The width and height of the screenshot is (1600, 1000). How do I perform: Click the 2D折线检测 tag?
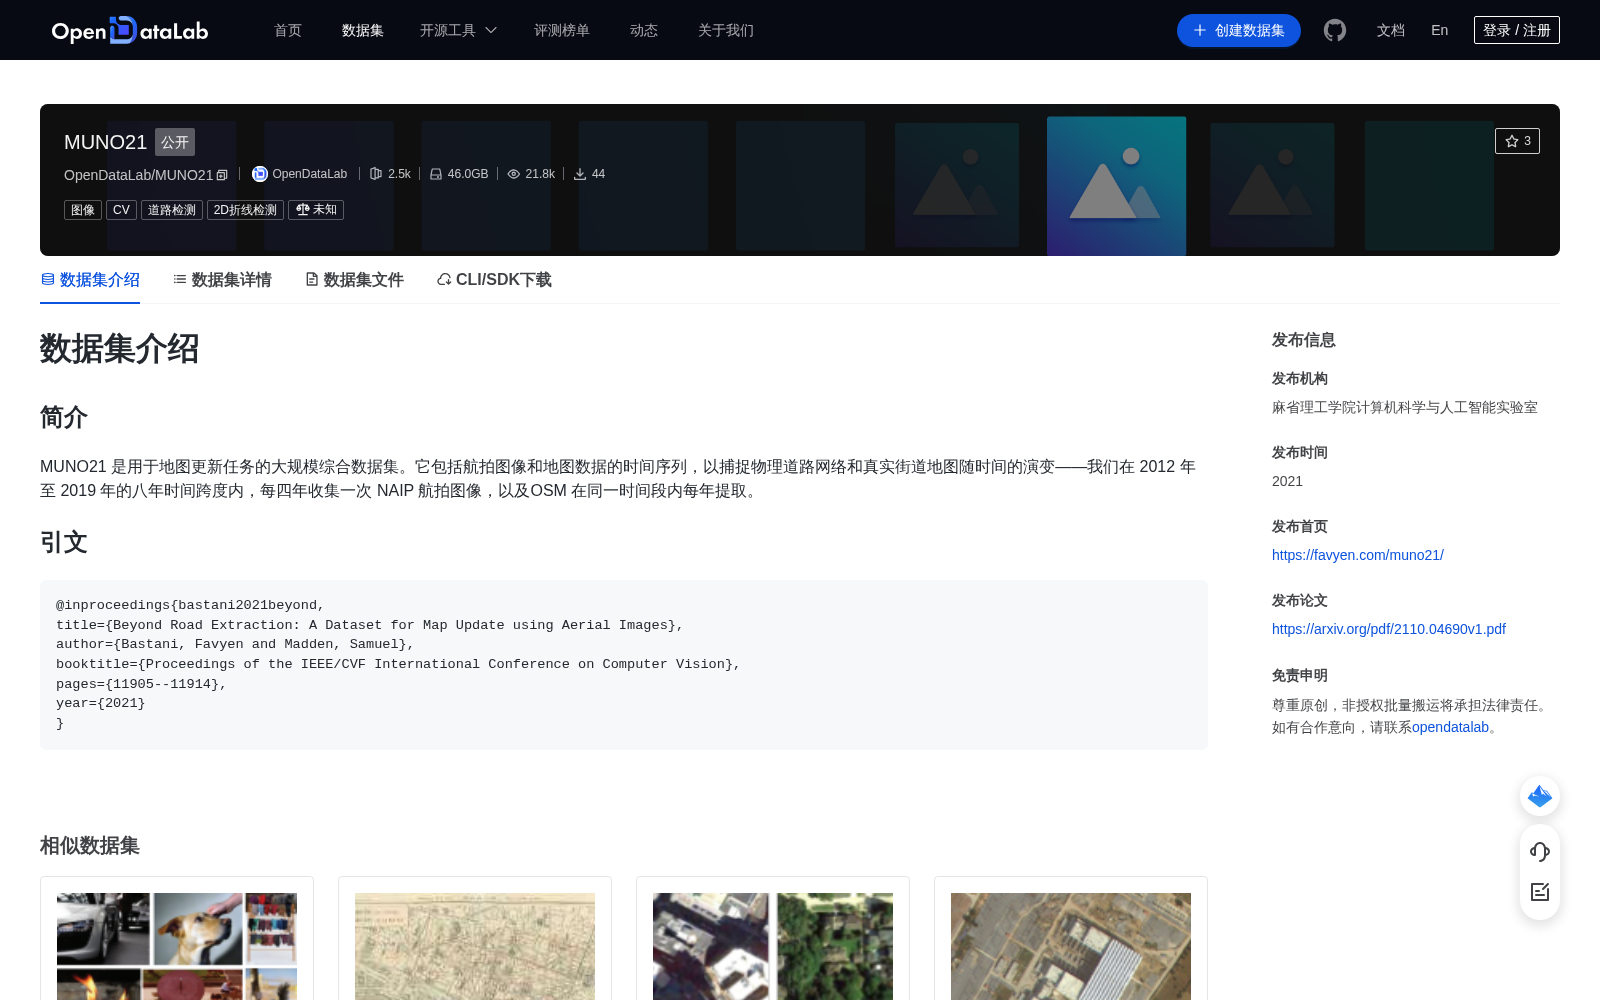tap(245, 210)
